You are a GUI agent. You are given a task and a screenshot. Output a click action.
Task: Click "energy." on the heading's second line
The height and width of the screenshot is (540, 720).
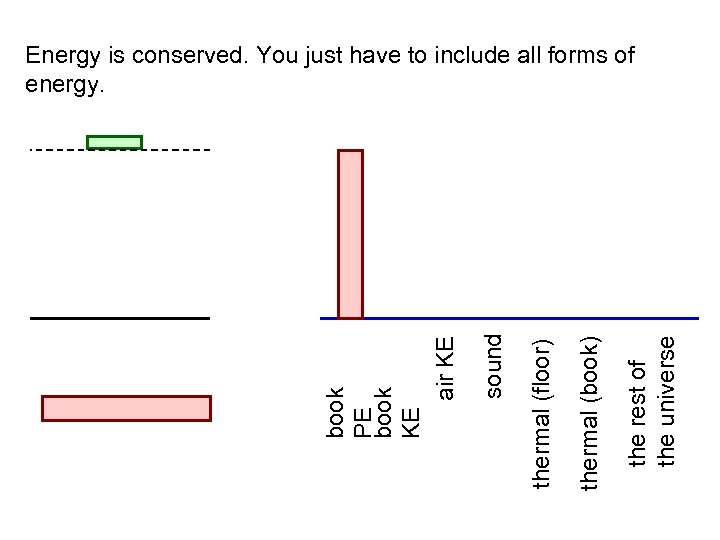point(62,86)
